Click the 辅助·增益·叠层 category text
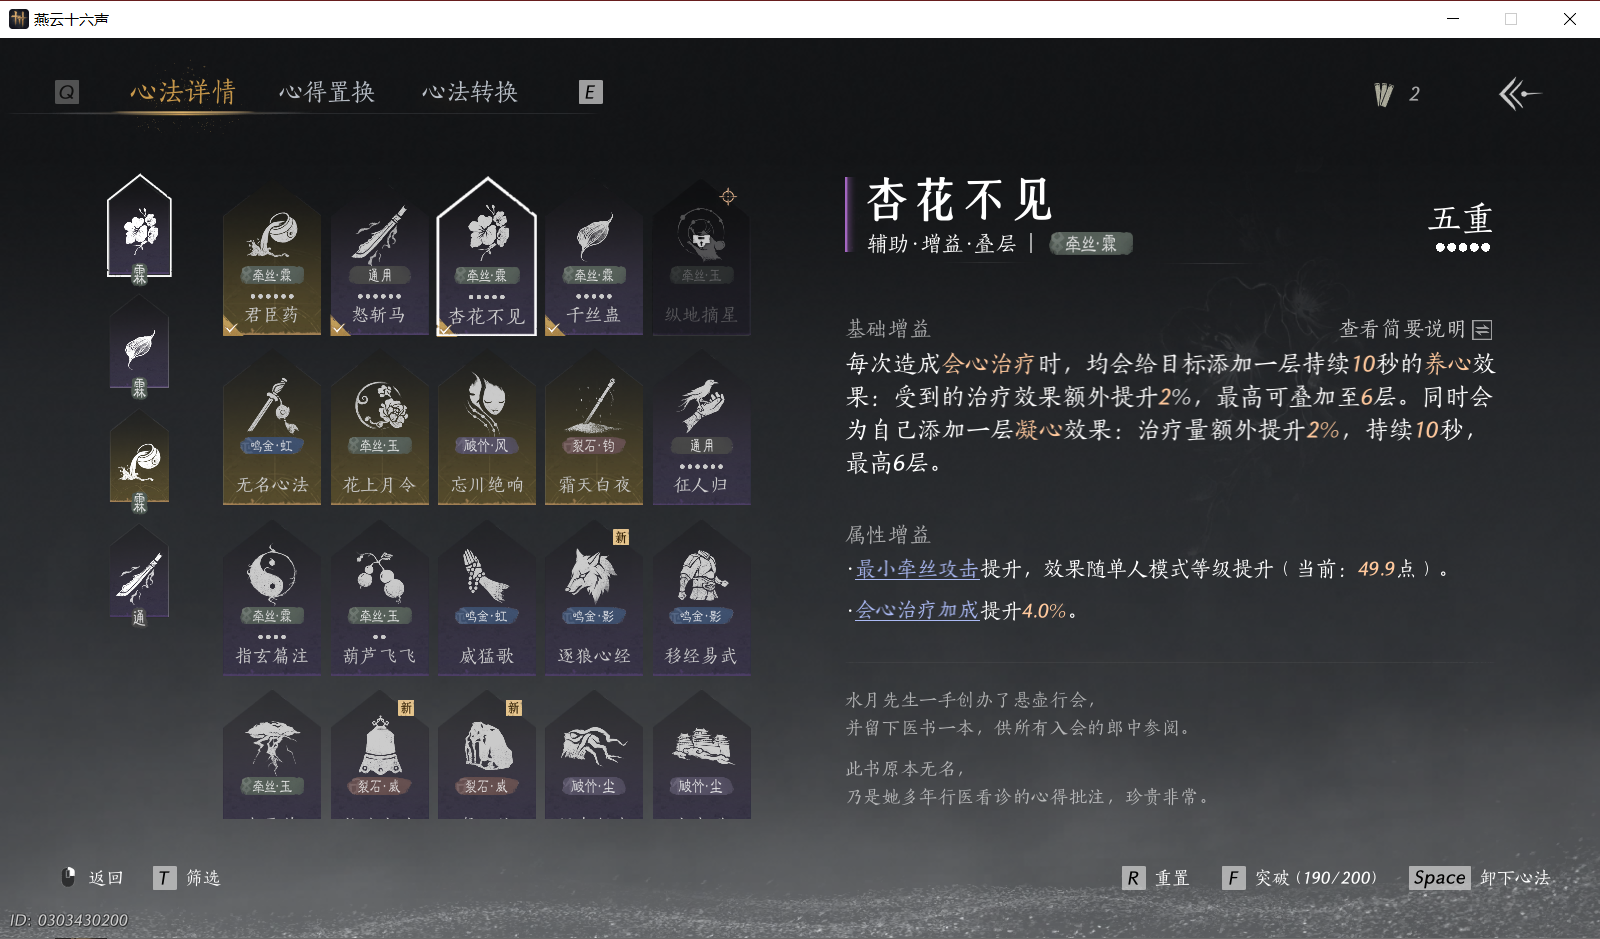 [x=941, y=243]
